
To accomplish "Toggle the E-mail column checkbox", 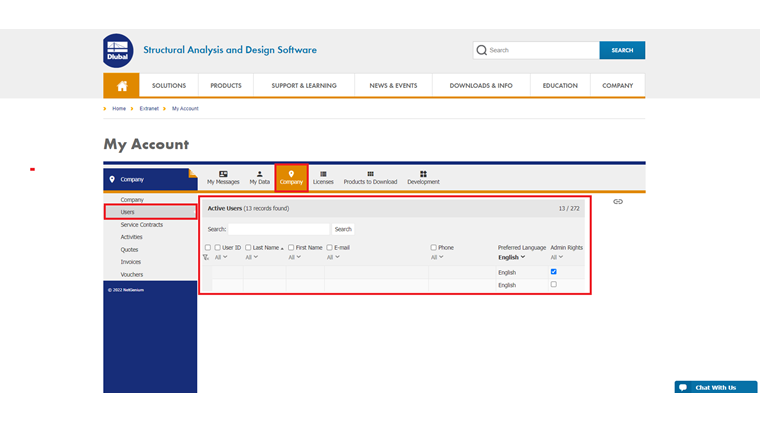I will click(x=330, y=248).
